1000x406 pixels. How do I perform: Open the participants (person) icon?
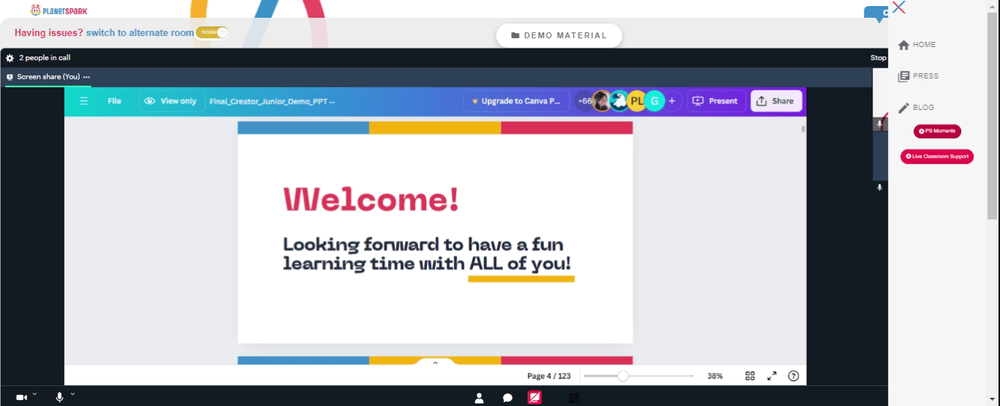(x=479, y=398)
